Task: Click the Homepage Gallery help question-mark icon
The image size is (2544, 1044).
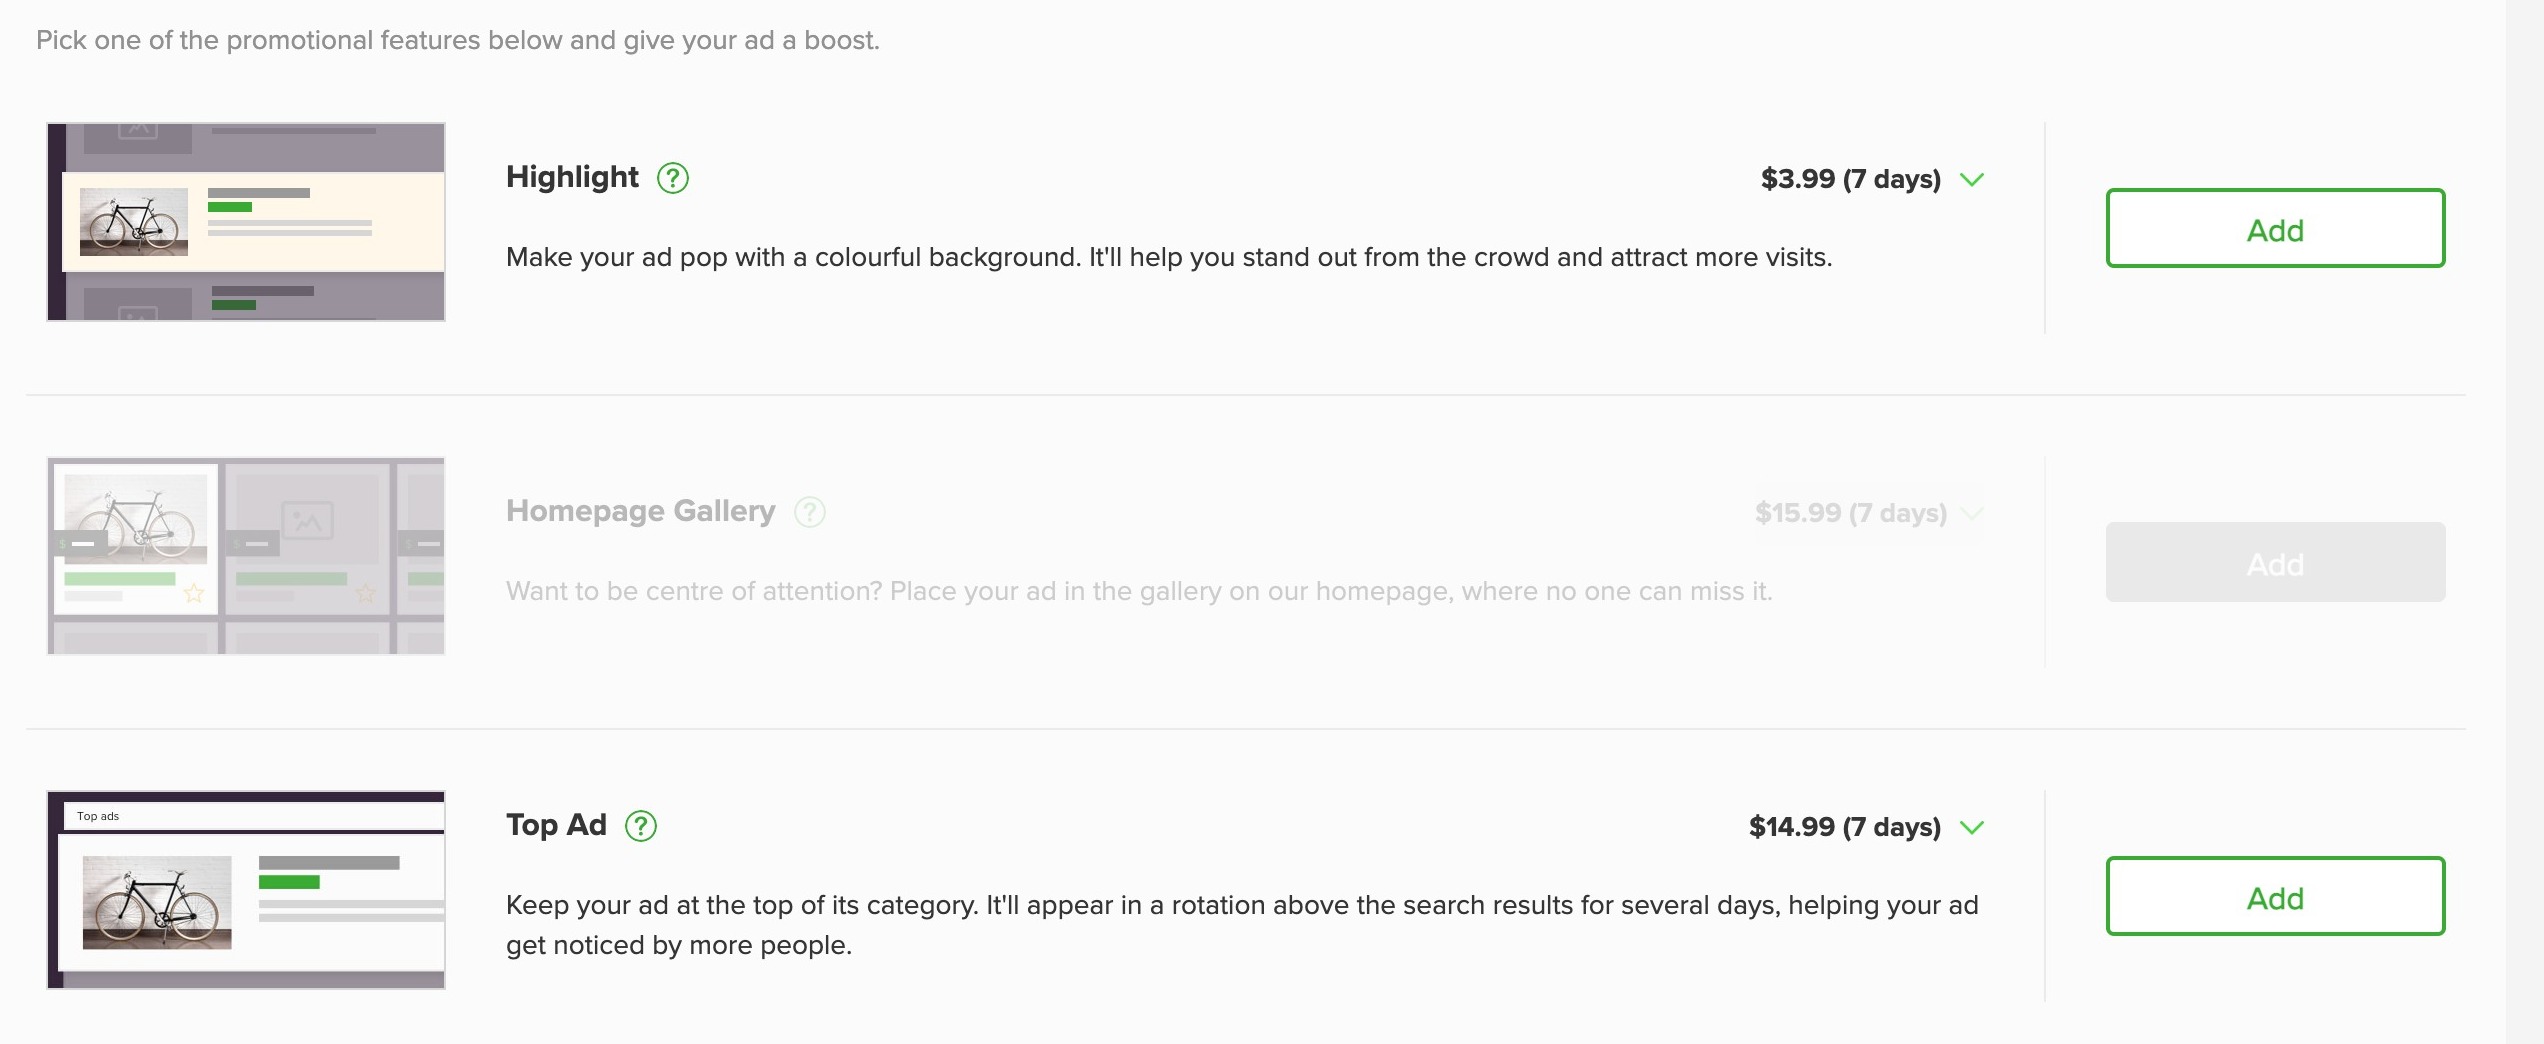Action: 810,512
